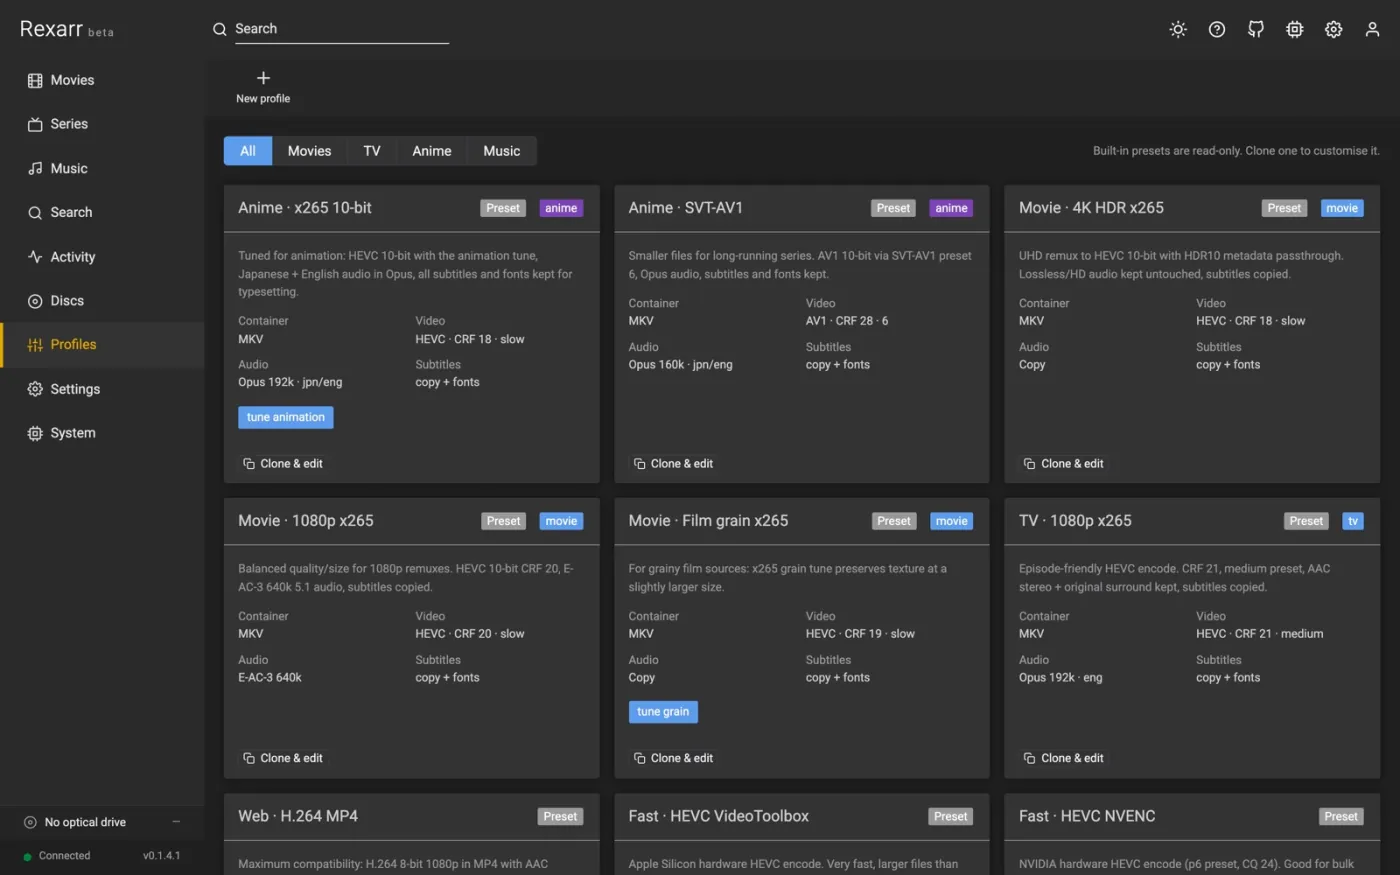The image size is (1400, 875).
Task: Switch to the Anime filter tab
Action: (x=432, y=151)
